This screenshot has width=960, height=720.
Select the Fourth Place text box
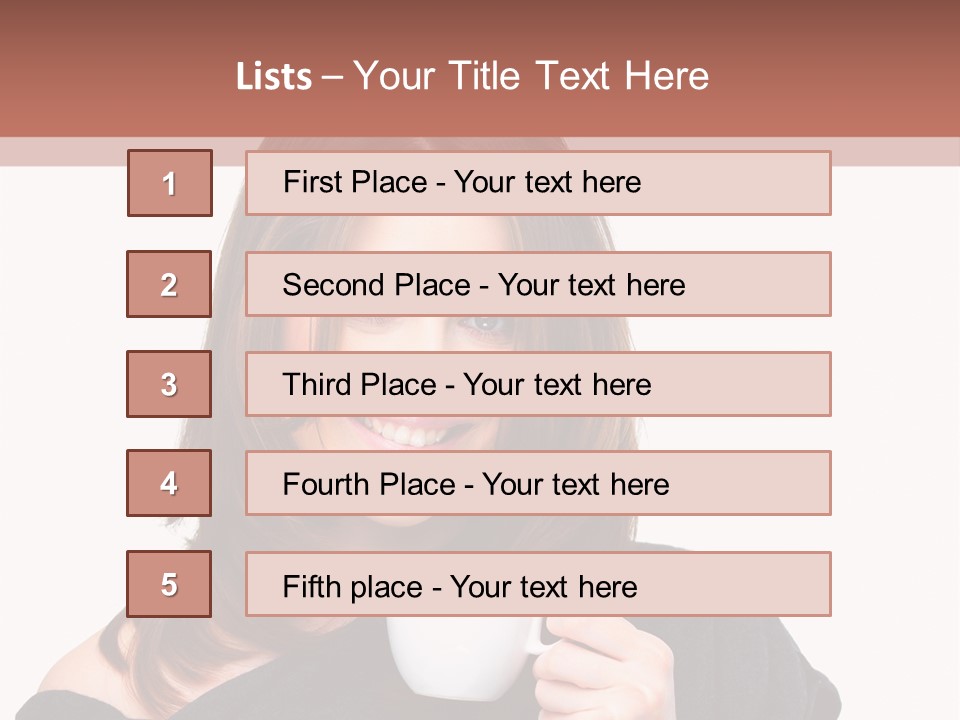pos(538,484)
